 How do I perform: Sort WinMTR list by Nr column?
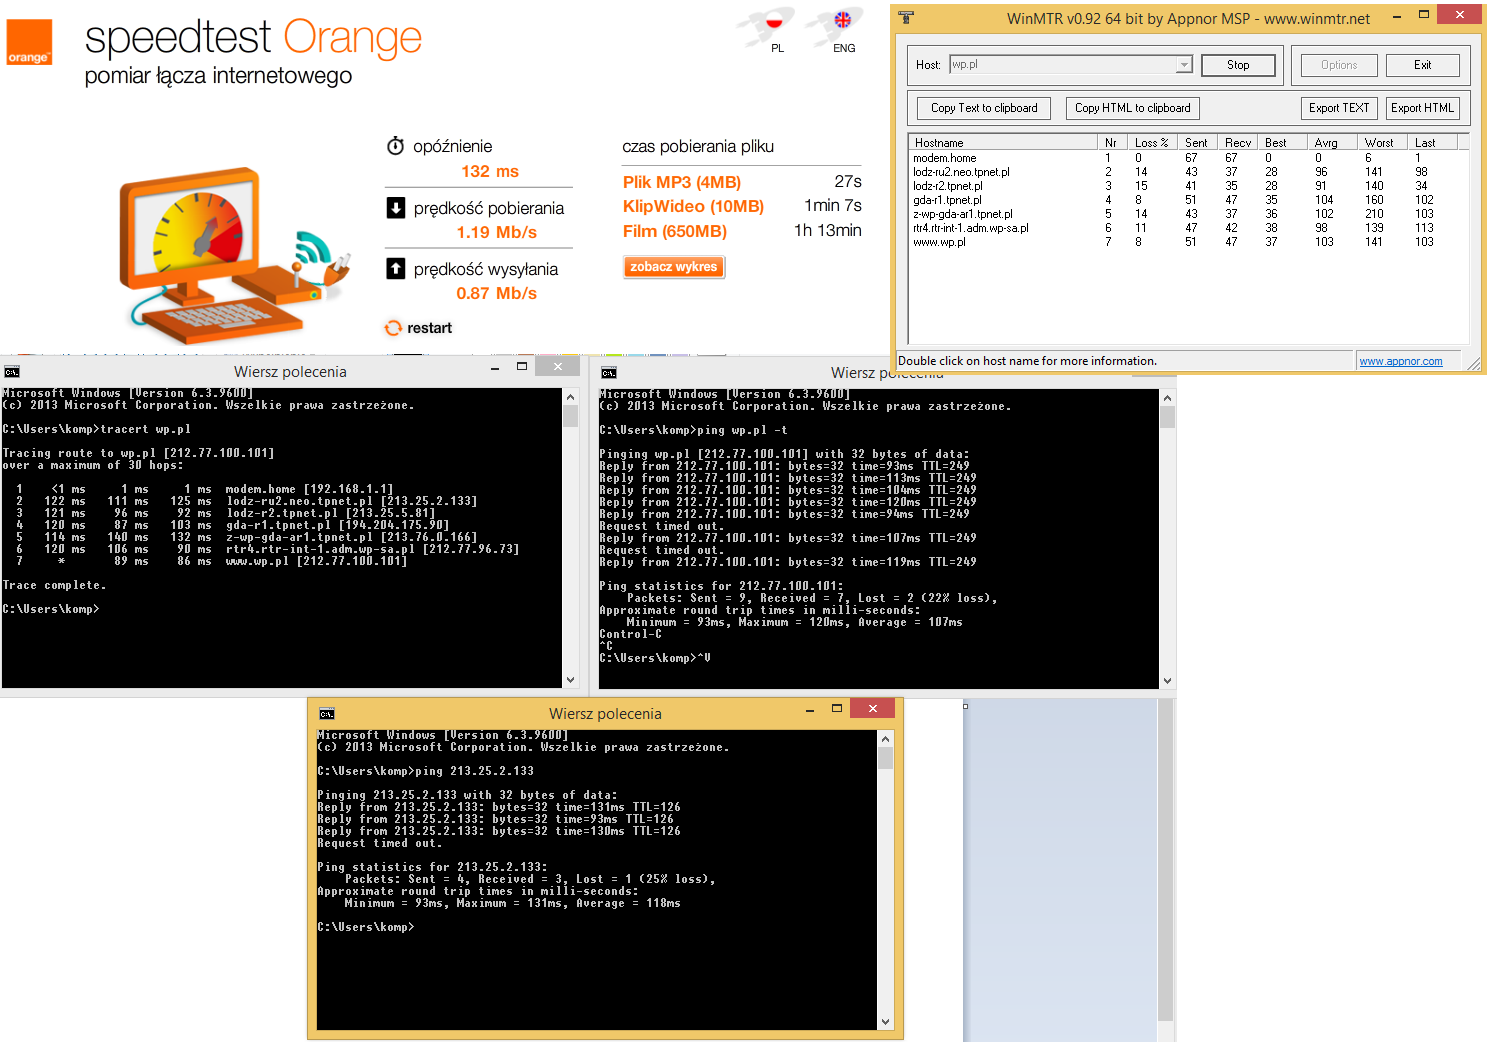[1113, 143]
